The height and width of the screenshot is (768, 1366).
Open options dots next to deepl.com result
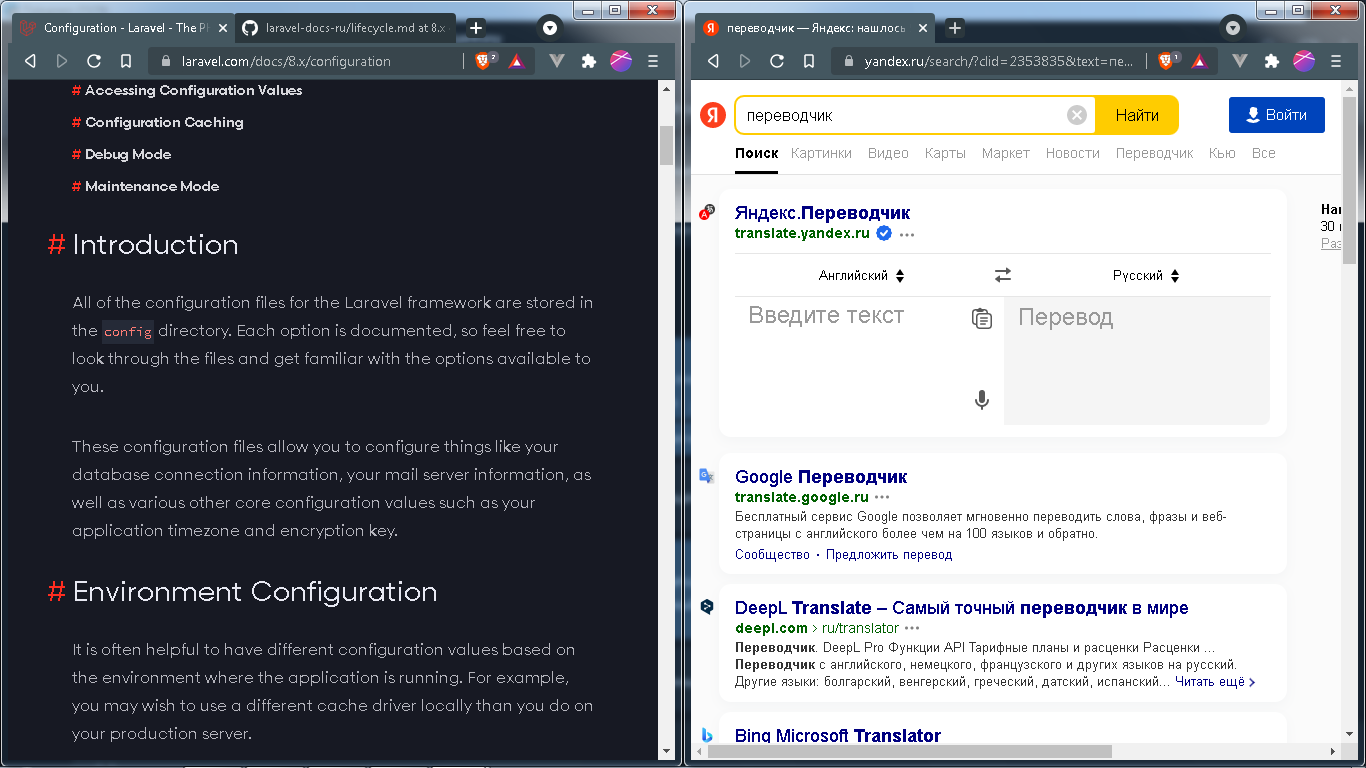pyautogui.click(x=912, y=628)
